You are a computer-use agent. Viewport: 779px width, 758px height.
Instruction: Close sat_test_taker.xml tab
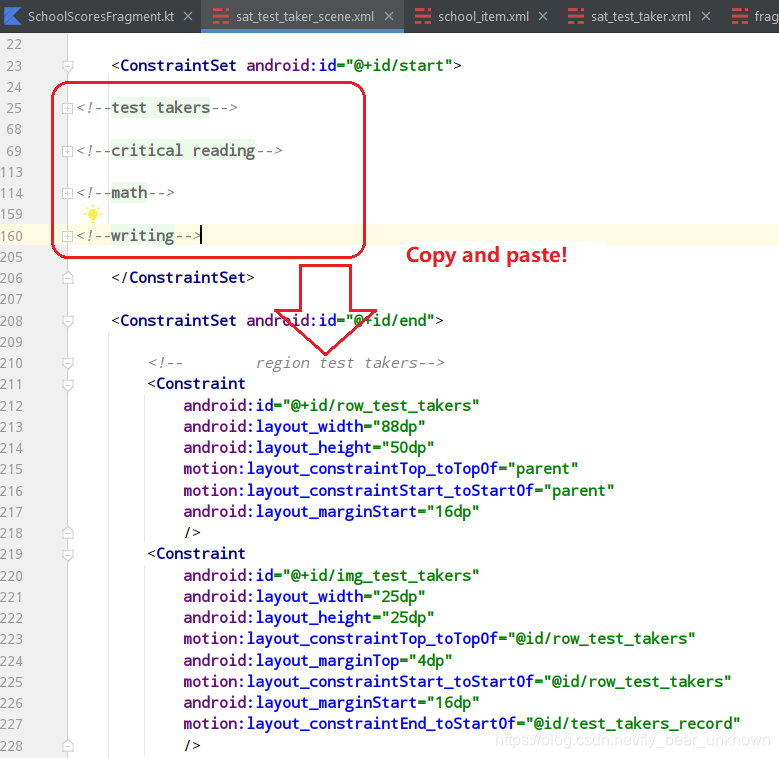point(705,16)
